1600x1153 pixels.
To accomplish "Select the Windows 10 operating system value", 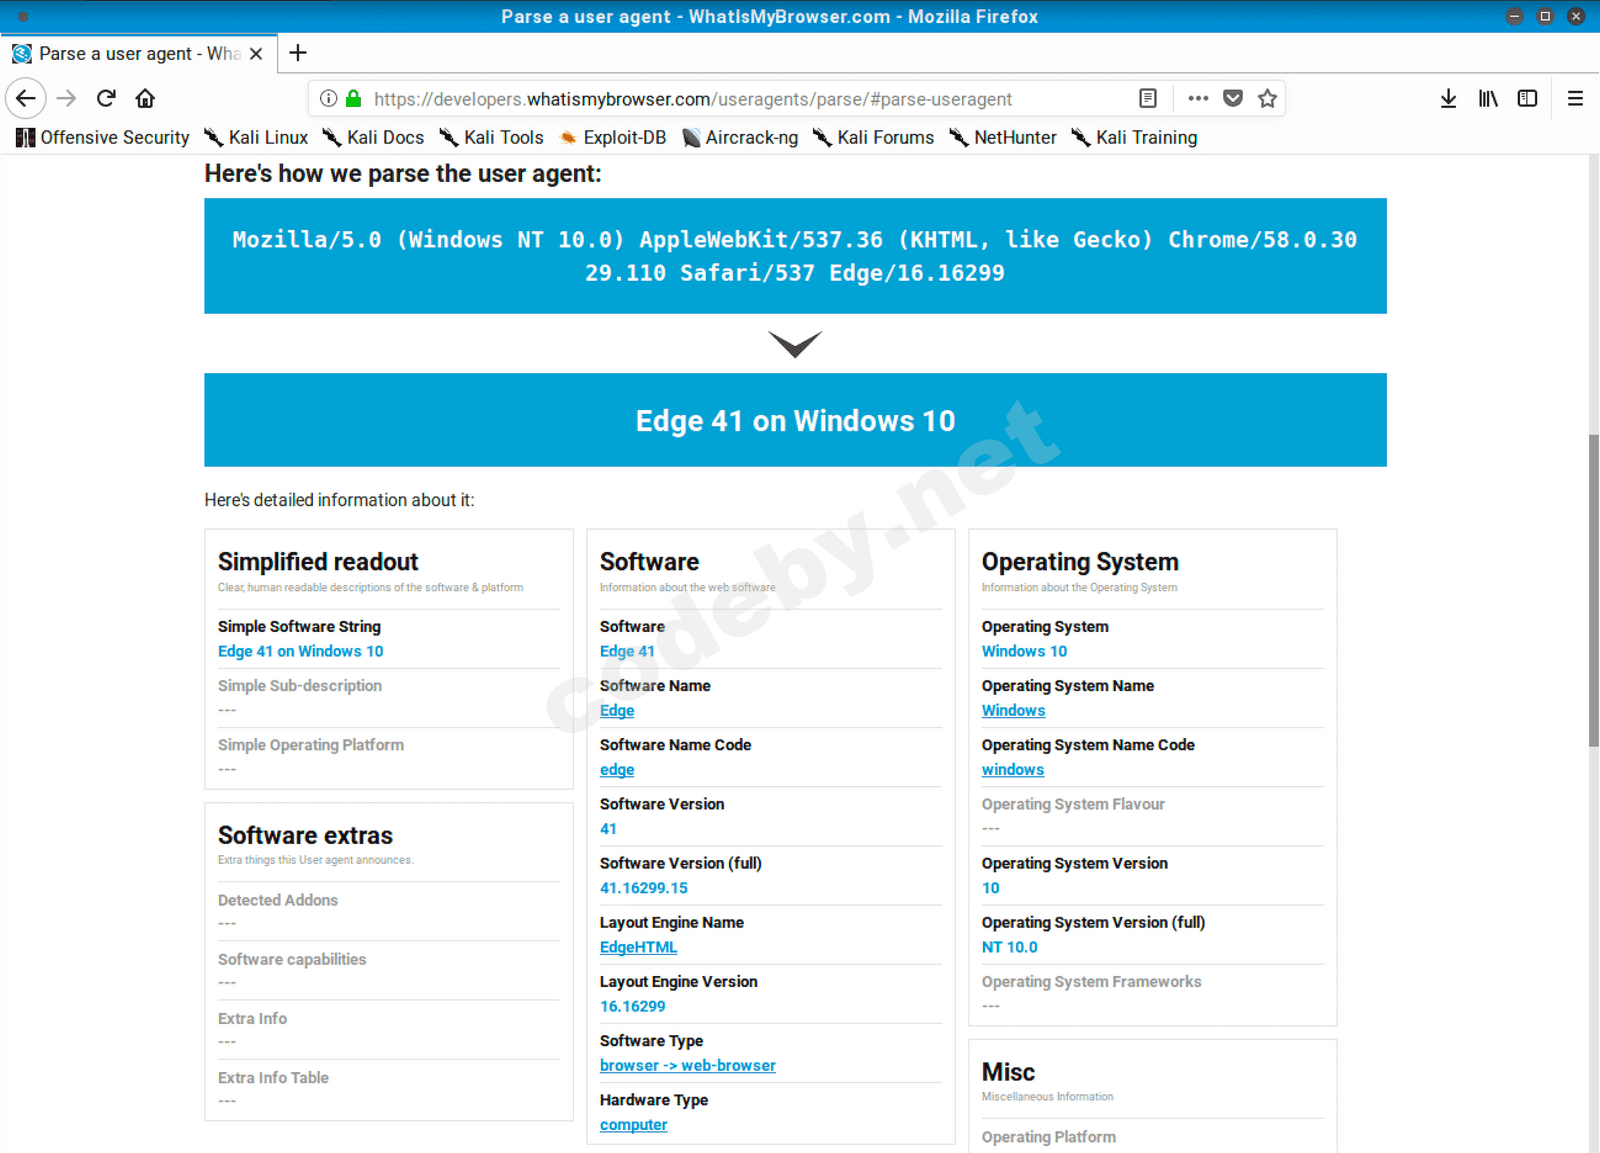I will tap(1024, 651).
